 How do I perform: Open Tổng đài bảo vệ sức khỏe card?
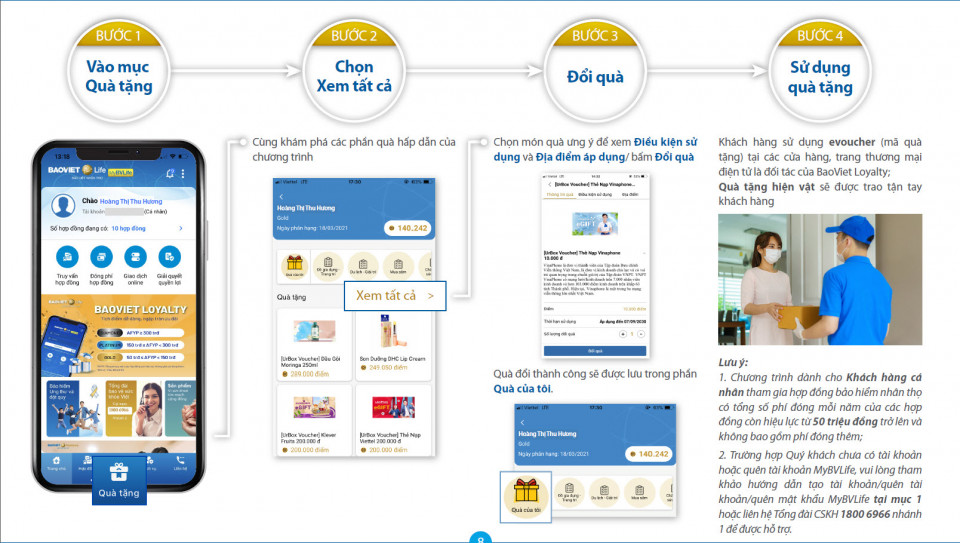[133, 408]
